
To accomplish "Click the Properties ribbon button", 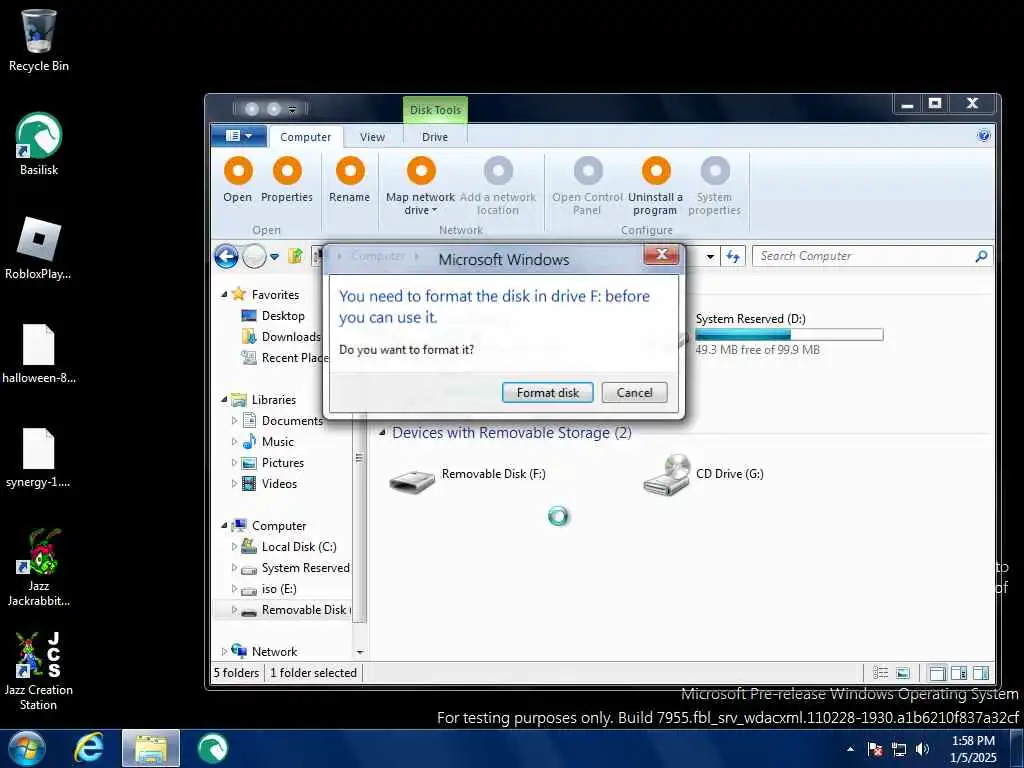I will pyautogui.click(x=287, y=180).
